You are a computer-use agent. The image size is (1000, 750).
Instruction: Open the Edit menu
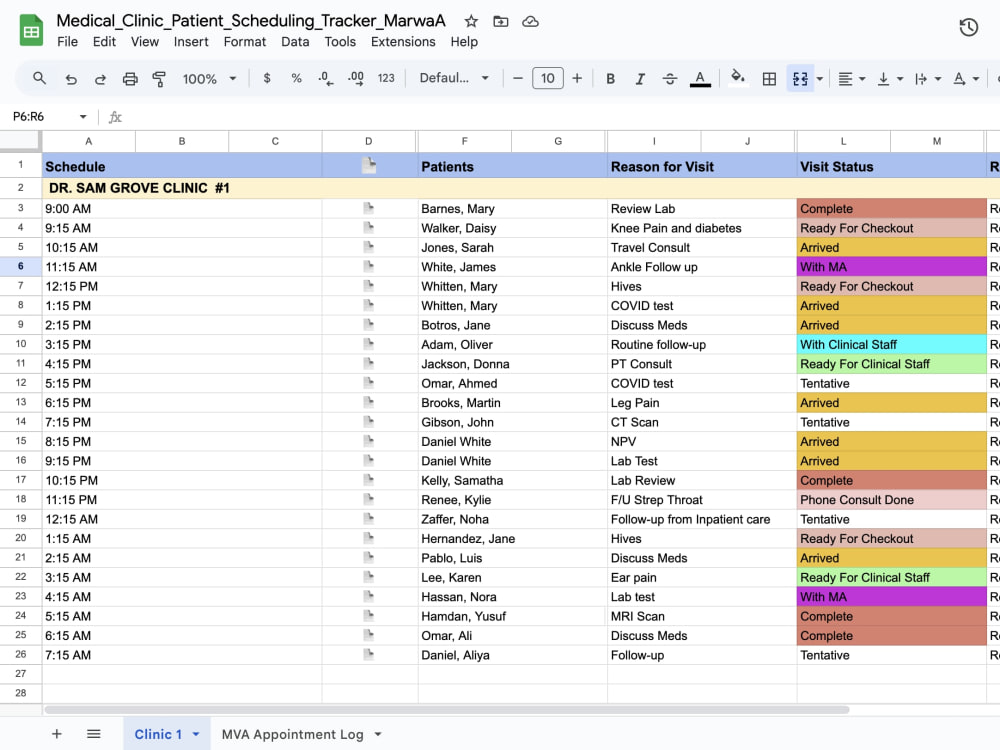pos(104,42)
